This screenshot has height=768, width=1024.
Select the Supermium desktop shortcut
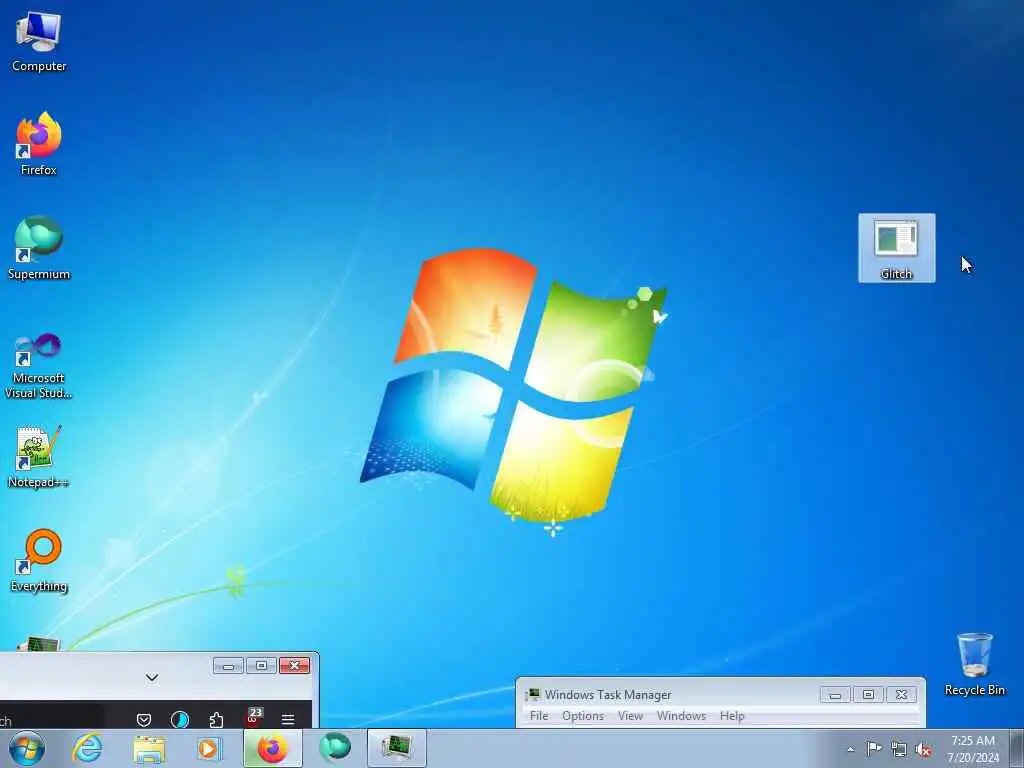coord(39,248)
